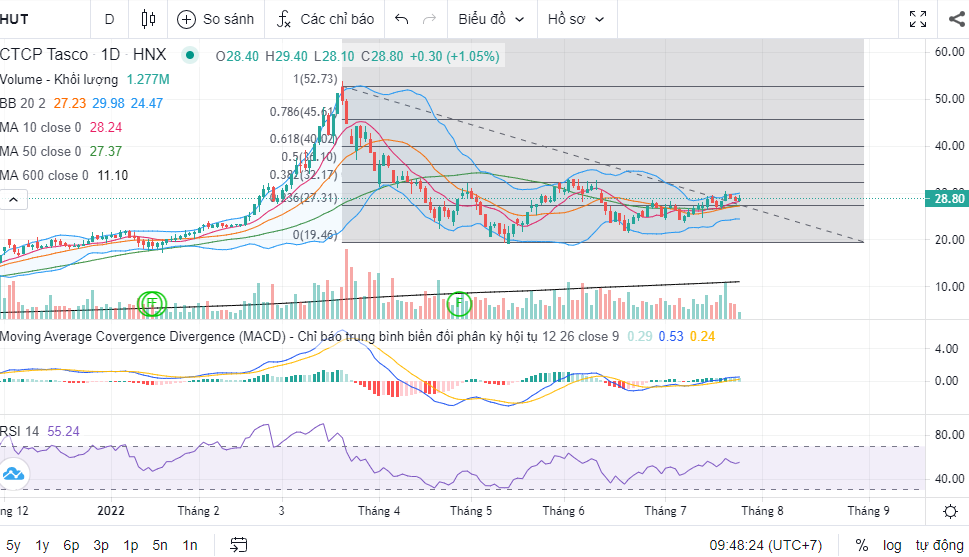
Task: Select the 3p time range
Action: click(x=101, y=545)
